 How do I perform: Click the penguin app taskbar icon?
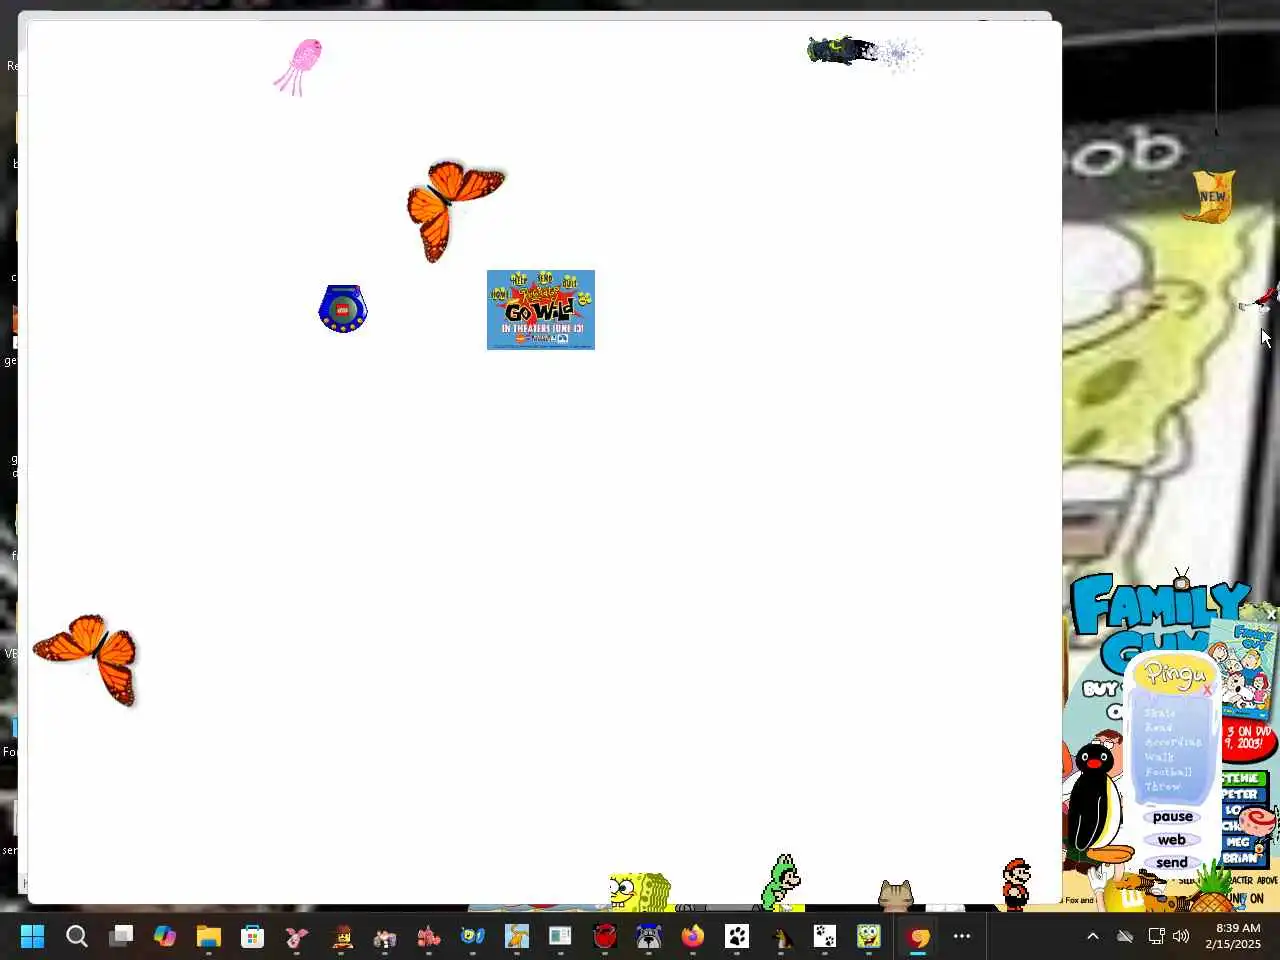781,936
